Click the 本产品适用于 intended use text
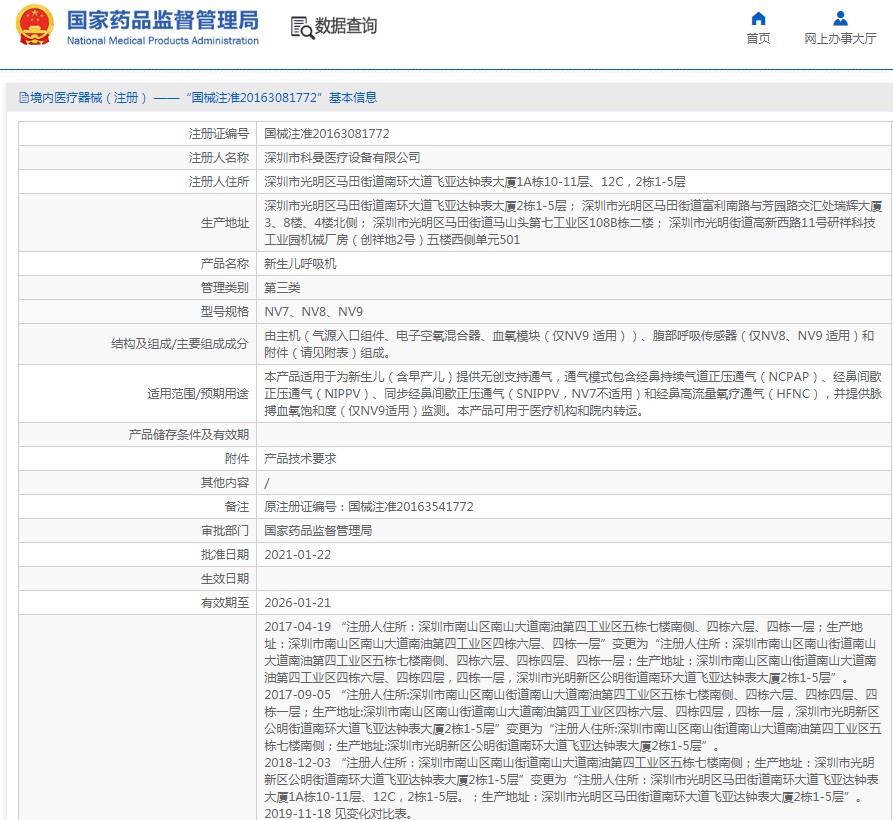This screenshot has height=820, width=893. 573,393
